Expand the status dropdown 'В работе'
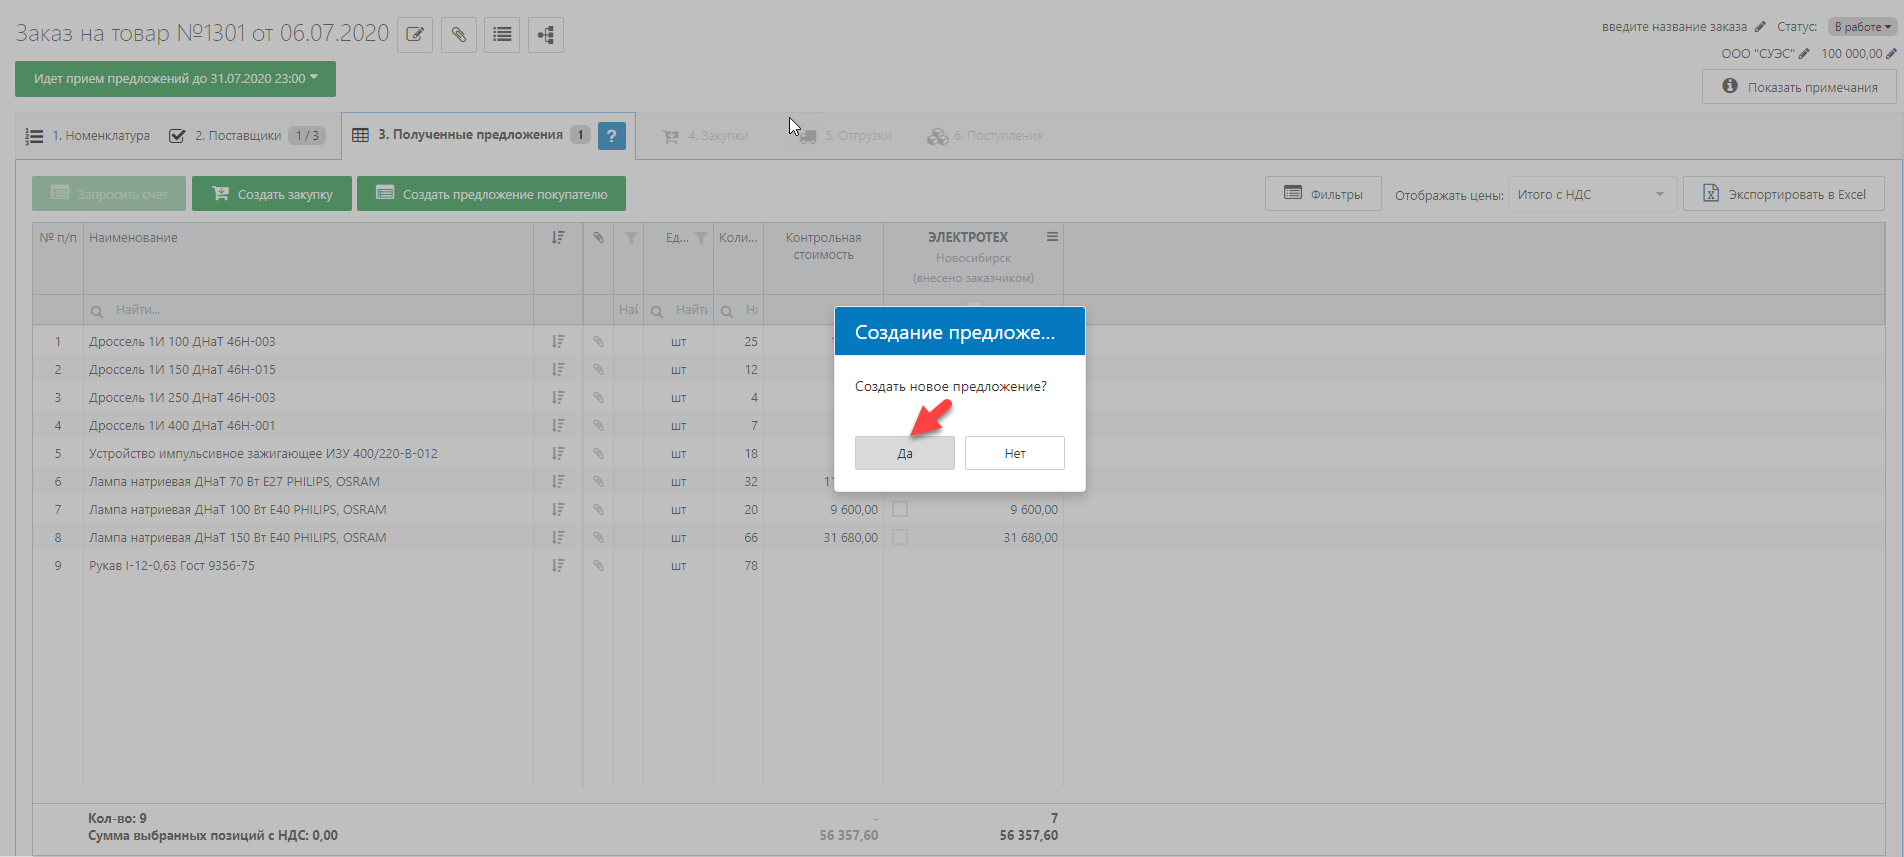 [1862, 27]
